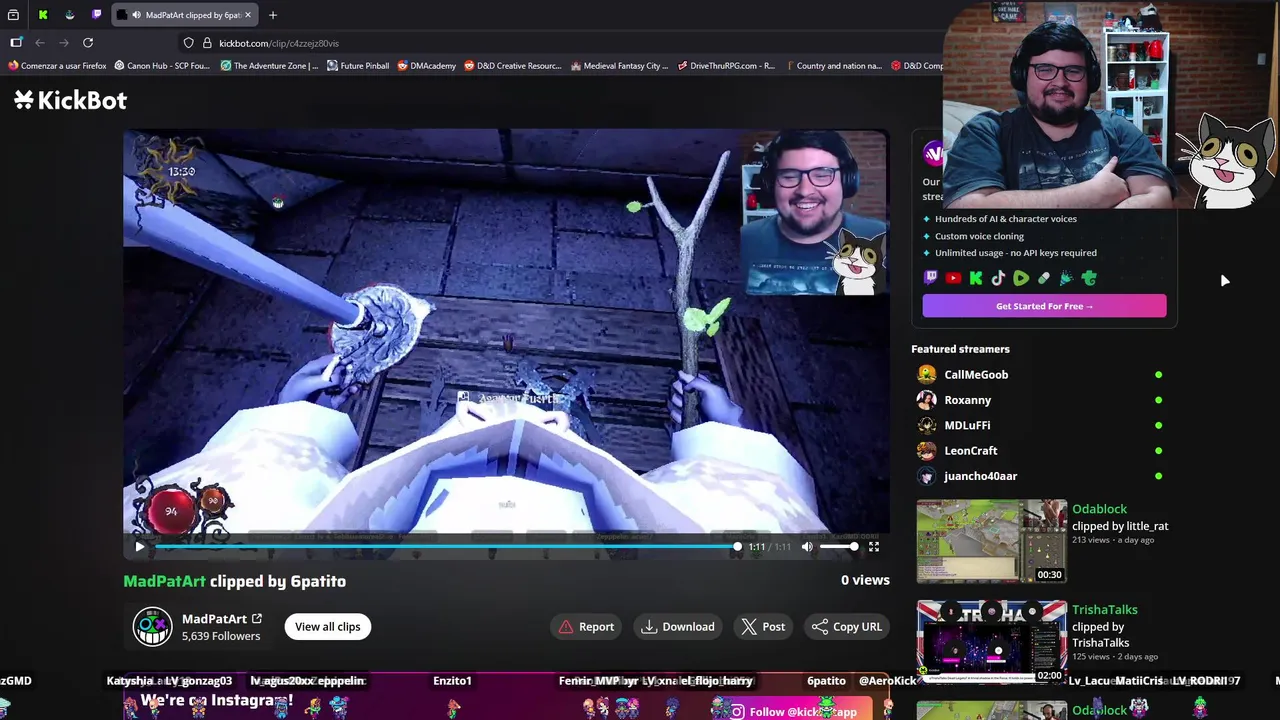Open the site padlock info icon
Image resolution: width=1280 pixels, height=720 pixels.
click(207, 43)
